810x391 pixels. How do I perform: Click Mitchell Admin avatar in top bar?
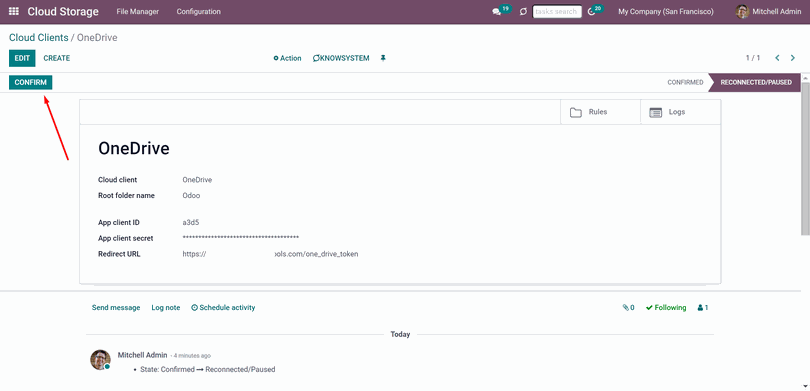(742, 11)
